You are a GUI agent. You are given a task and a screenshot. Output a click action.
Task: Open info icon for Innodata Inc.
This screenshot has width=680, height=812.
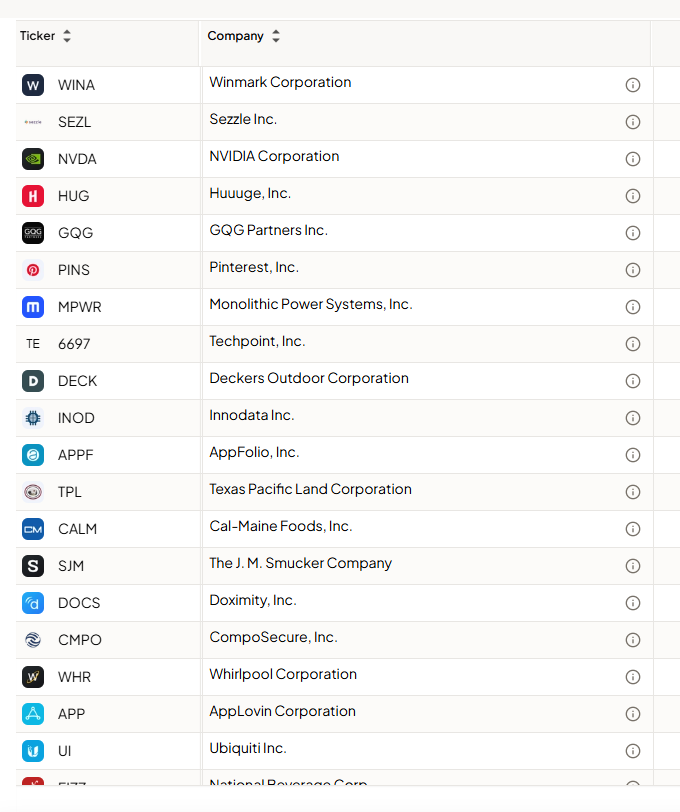click(x=633, y=418)
